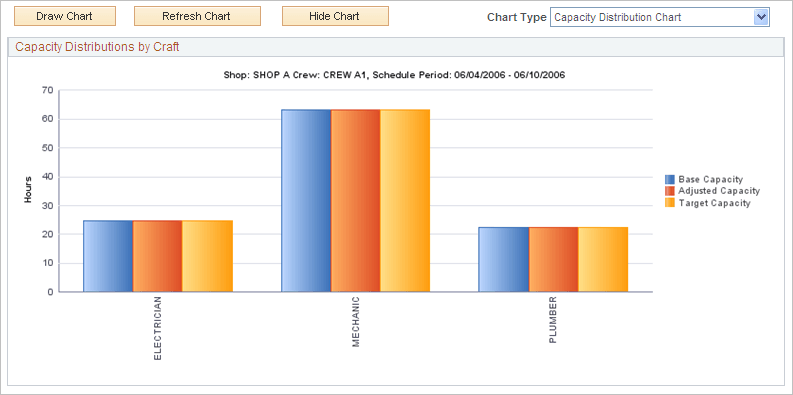Viewport: 793px width, 395px height.
Task: Click the Draw Chart button
Action: point(65,16)
